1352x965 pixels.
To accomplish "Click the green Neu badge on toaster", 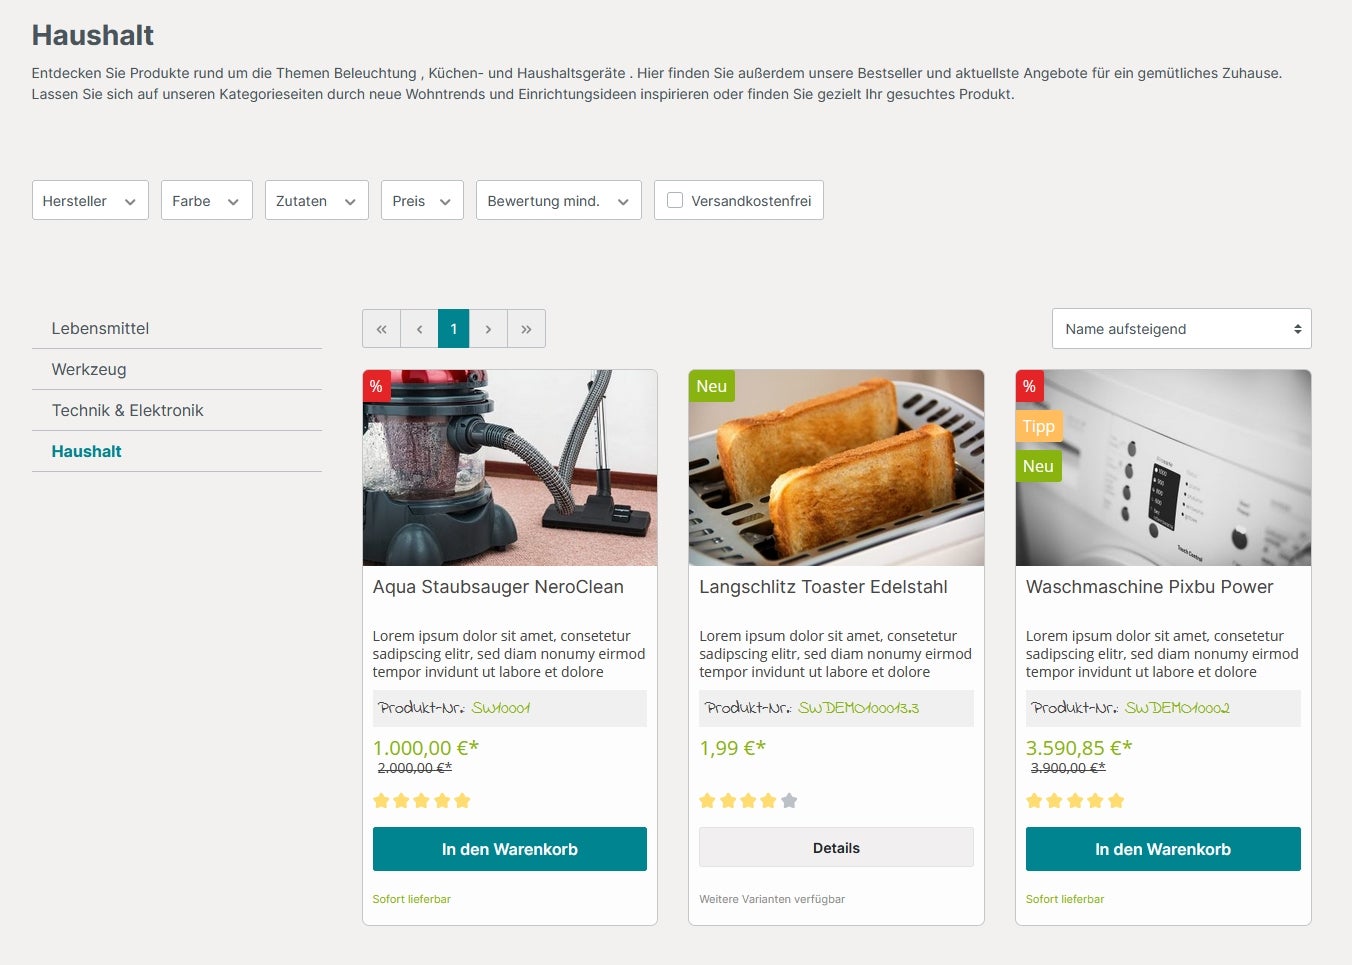I will [711, 386].
